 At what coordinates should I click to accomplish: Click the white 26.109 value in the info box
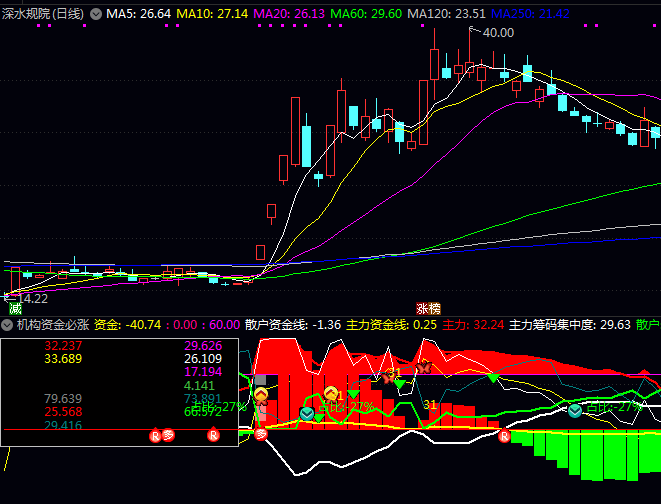[203, 359]
